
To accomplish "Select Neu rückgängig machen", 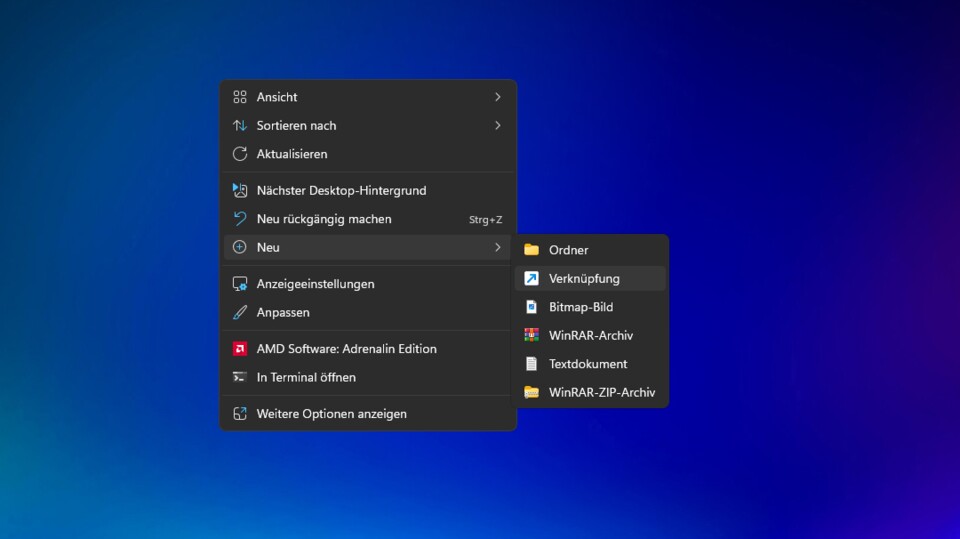I will [x=324, y=219].
